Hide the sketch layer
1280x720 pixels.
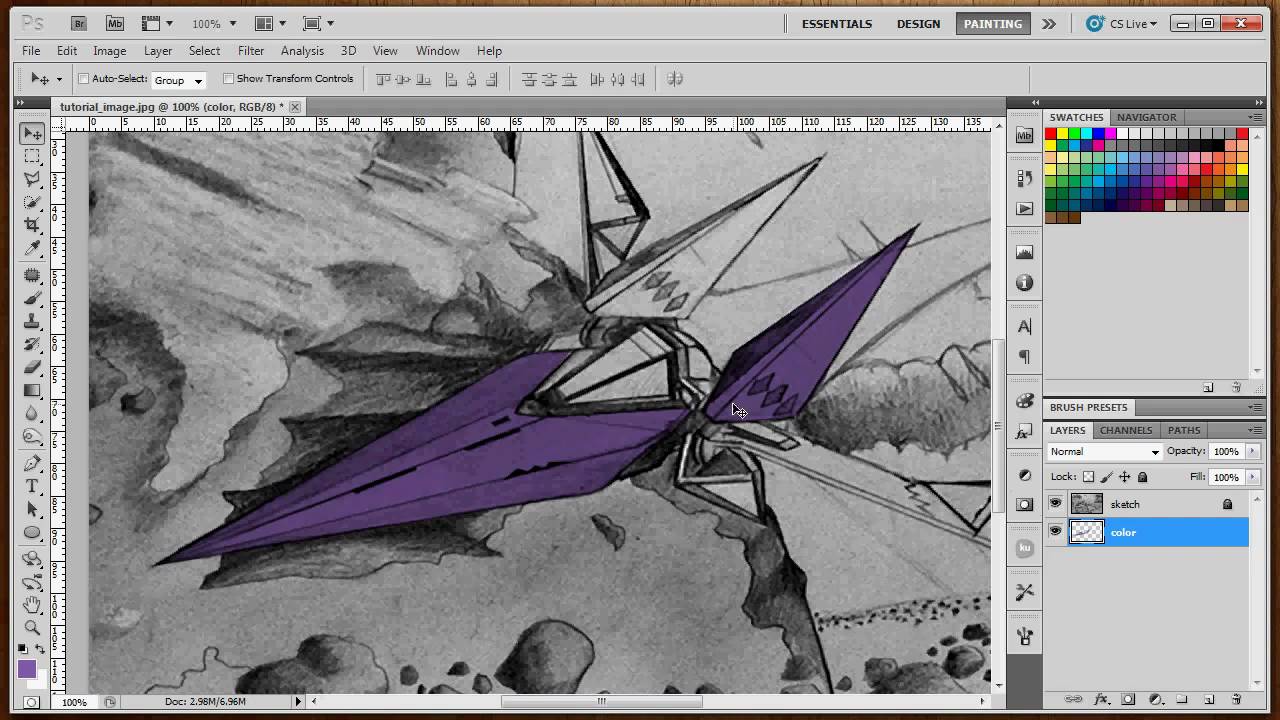tap(1055, 504)
